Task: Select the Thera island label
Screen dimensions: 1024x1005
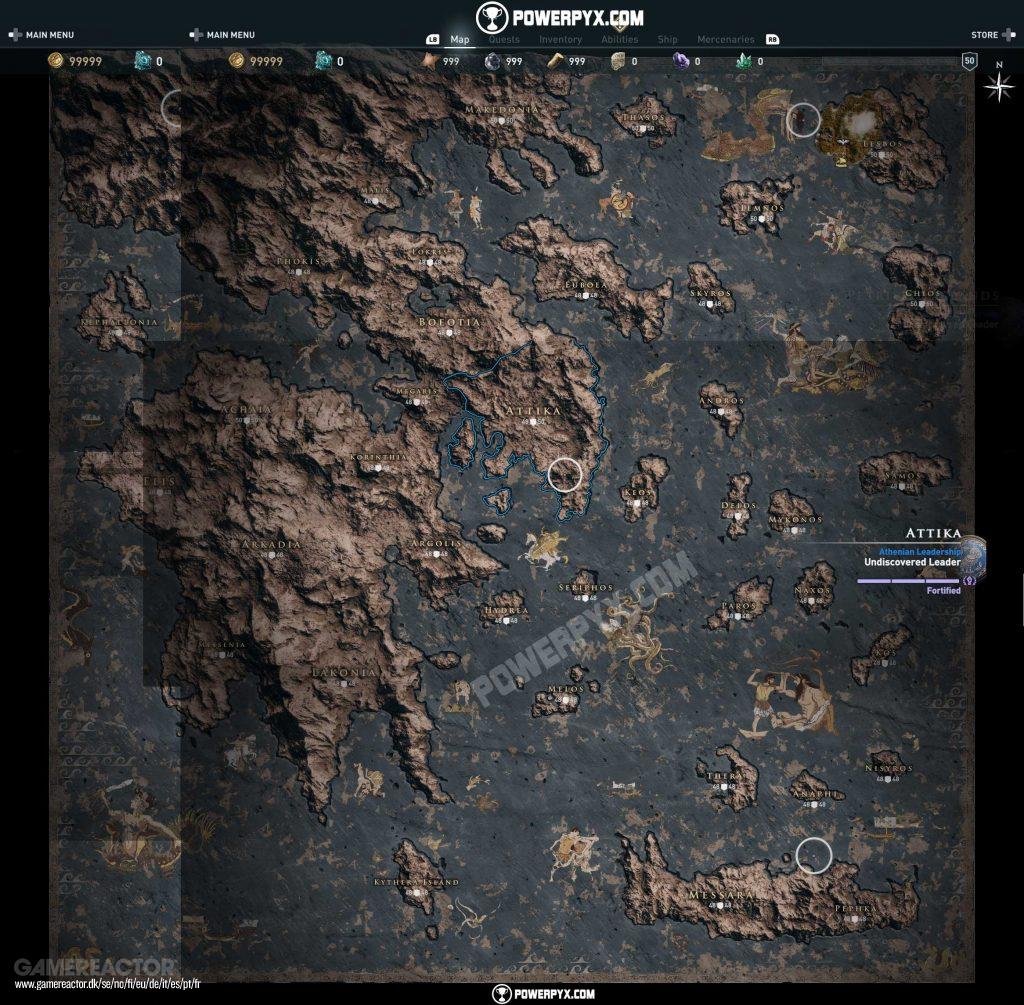Action: pyautogui.click(x=724, y=776)
